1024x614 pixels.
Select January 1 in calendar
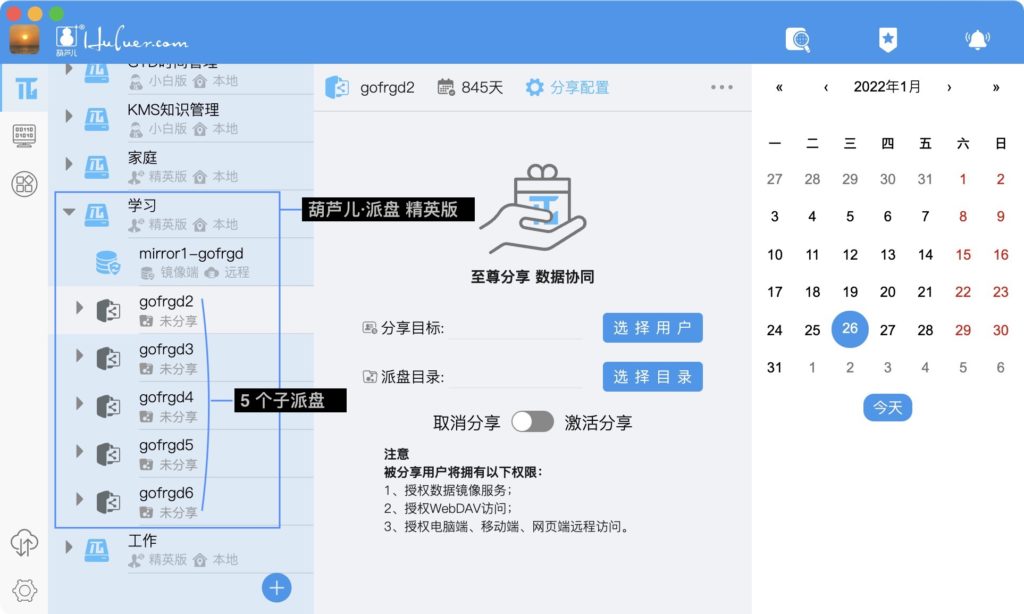tap(963, 179)
